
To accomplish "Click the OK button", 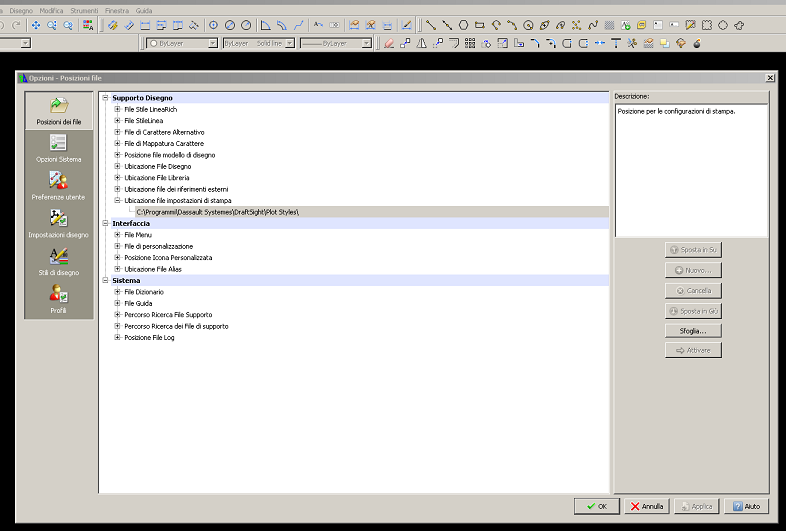I will point(597,506).
